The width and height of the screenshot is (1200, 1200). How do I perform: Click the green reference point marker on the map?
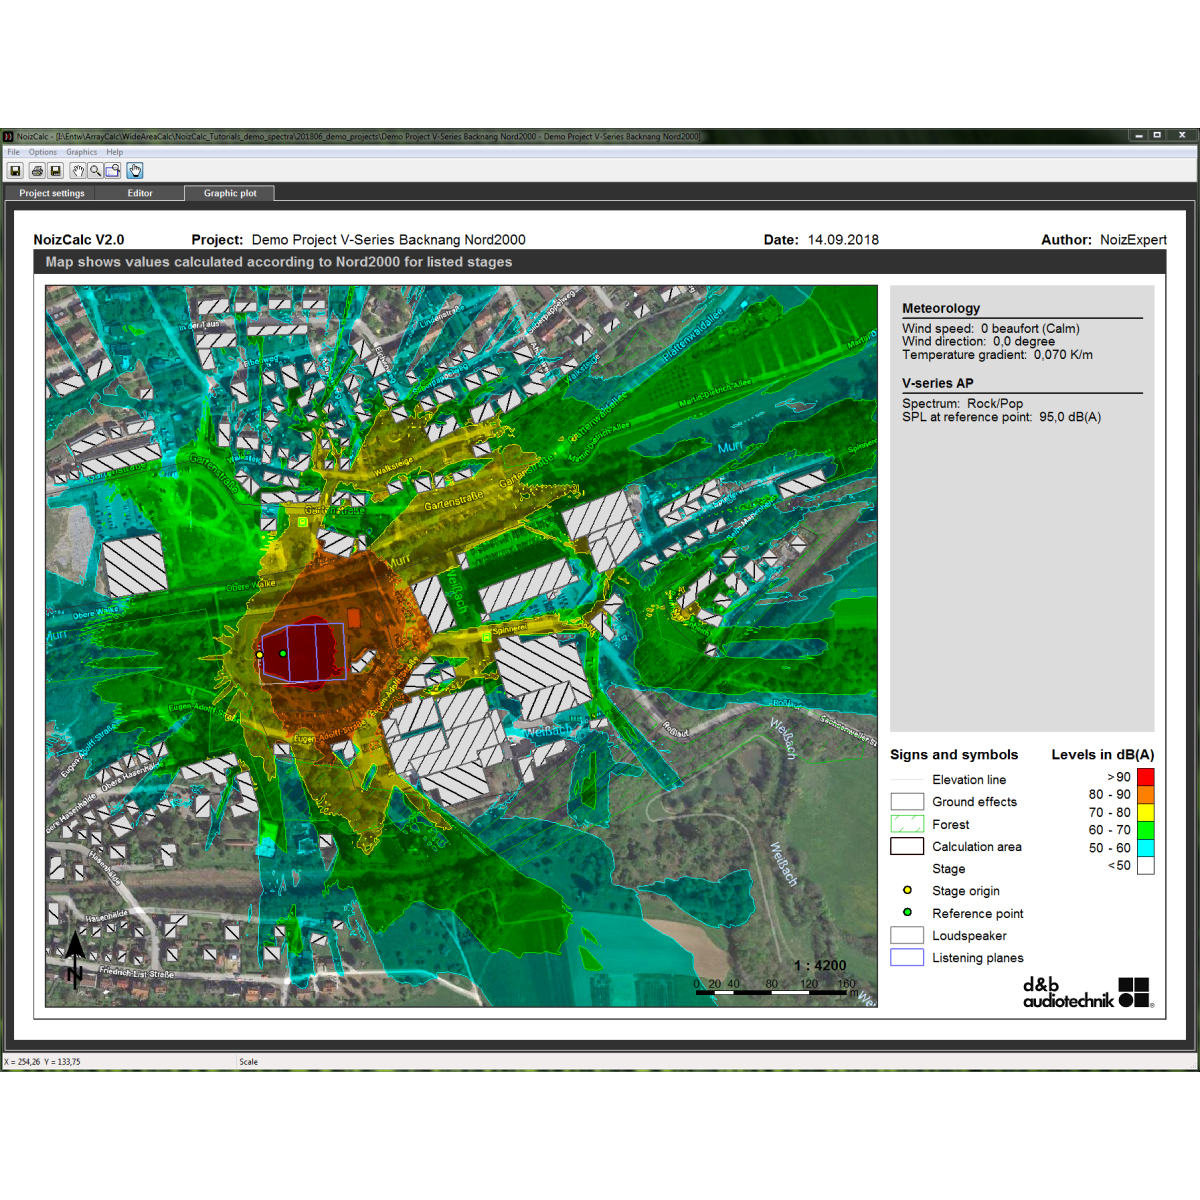tap(283, 654)
